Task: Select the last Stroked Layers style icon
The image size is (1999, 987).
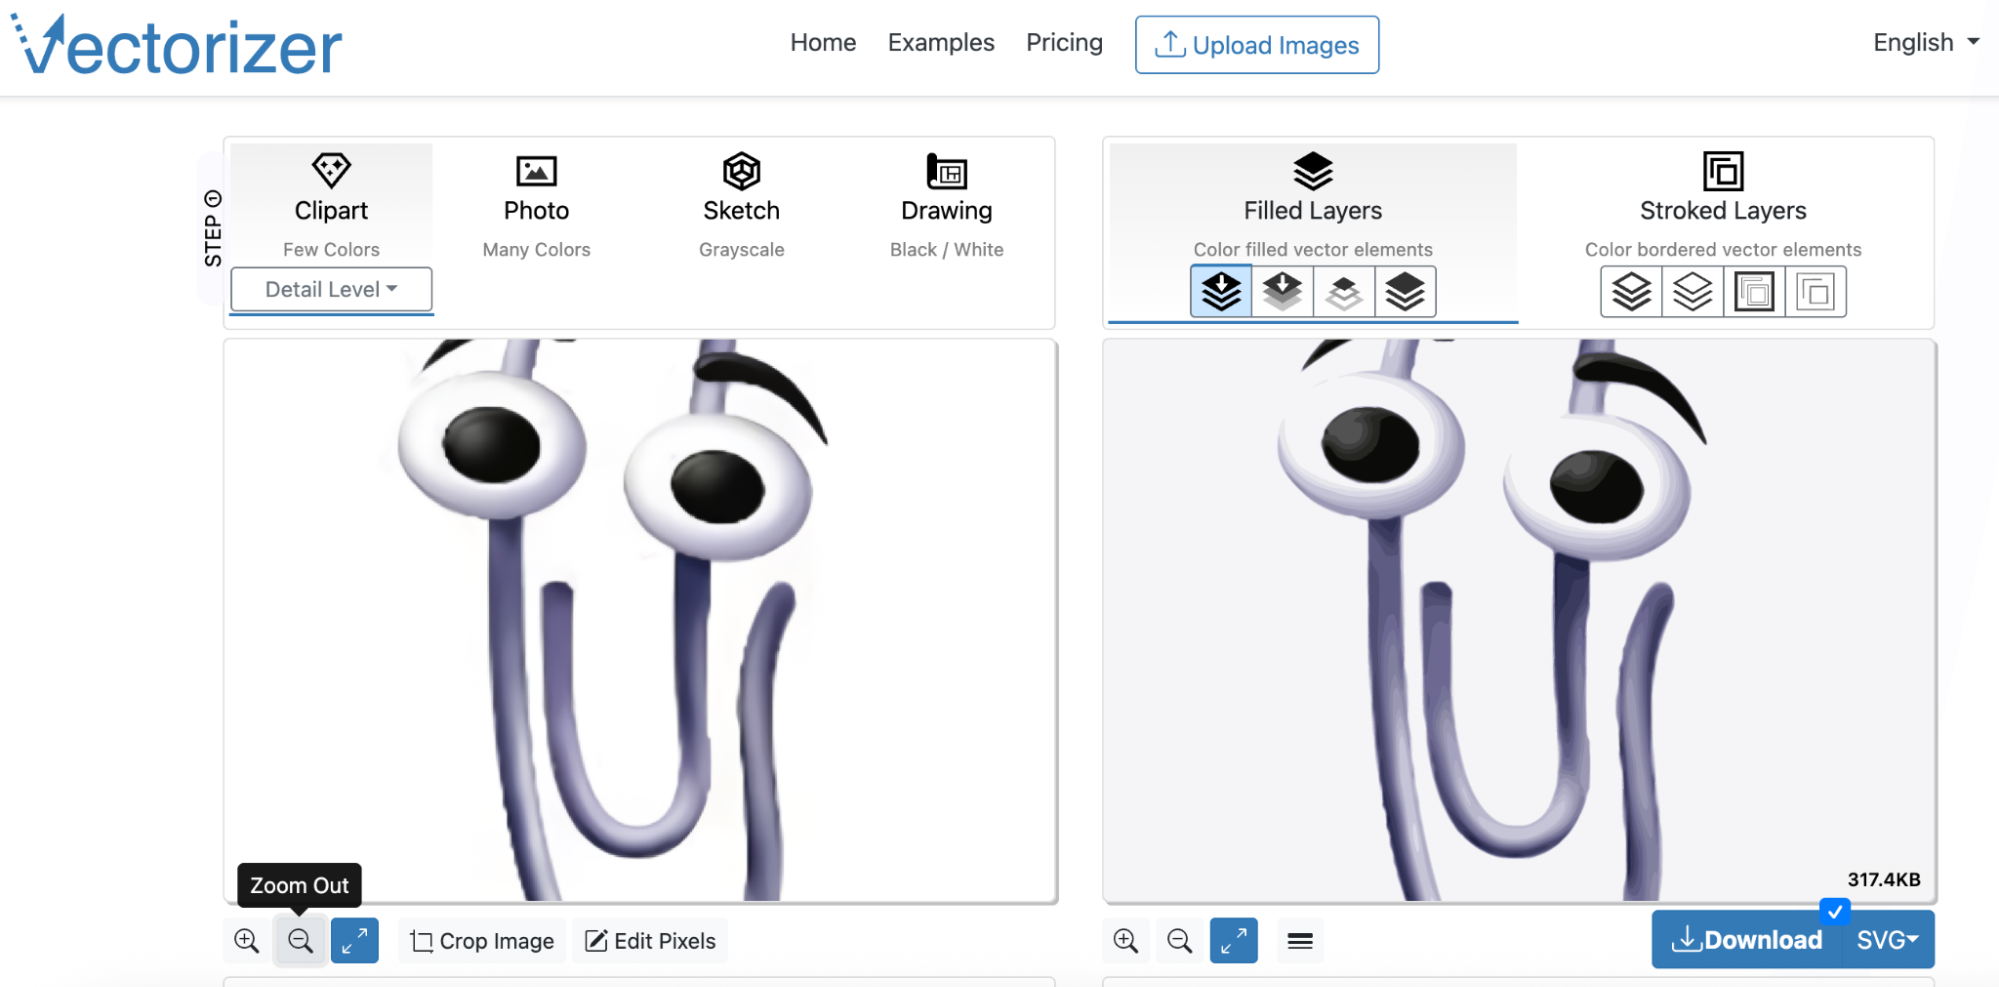Action: (x=1815, y=292)
